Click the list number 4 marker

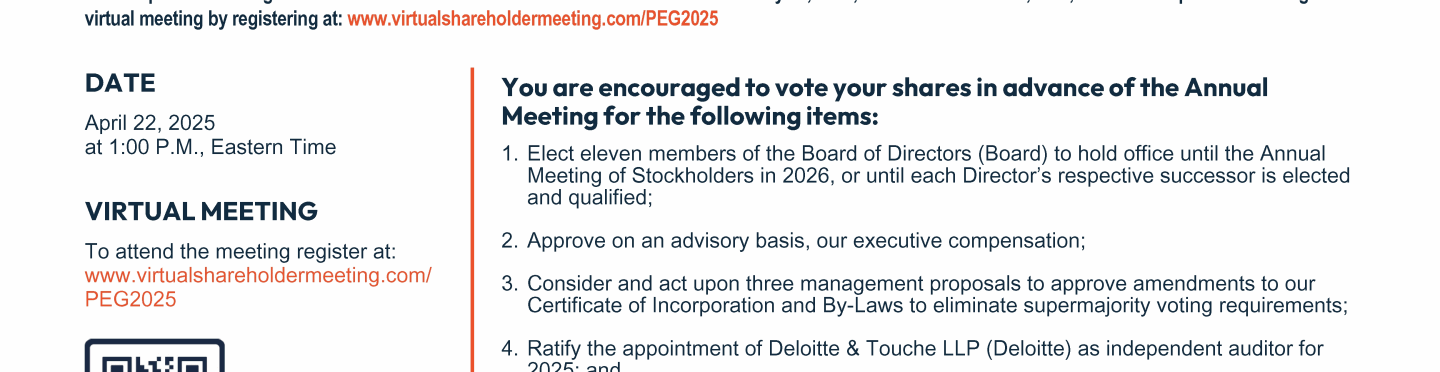click(x=509, y=349)
